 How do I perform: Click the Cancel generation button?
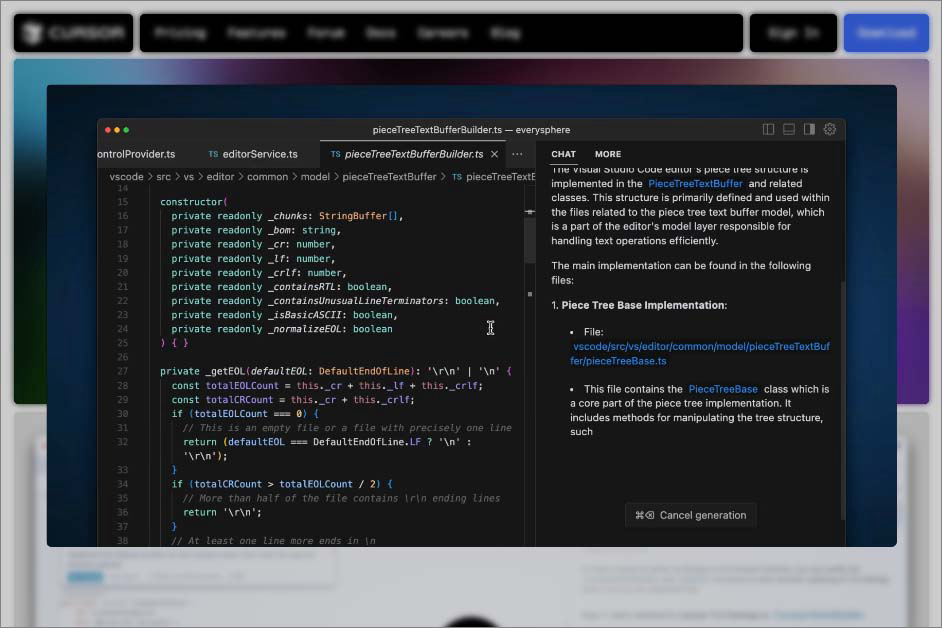coord(690,515)
